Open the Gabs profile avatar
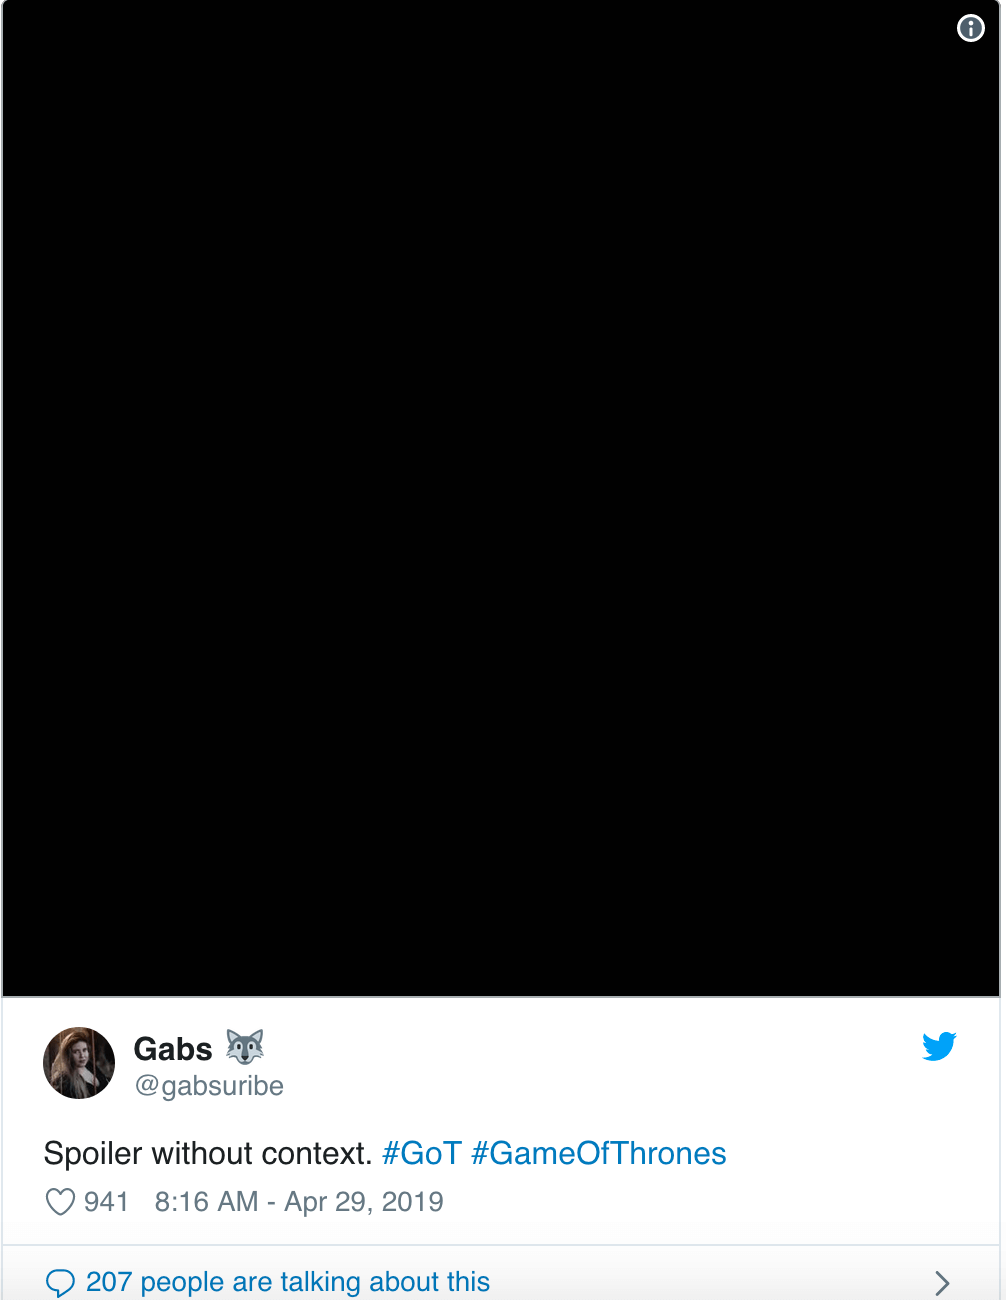The width and height of the screenshot is (1006, 1300). pos(79,1063)
